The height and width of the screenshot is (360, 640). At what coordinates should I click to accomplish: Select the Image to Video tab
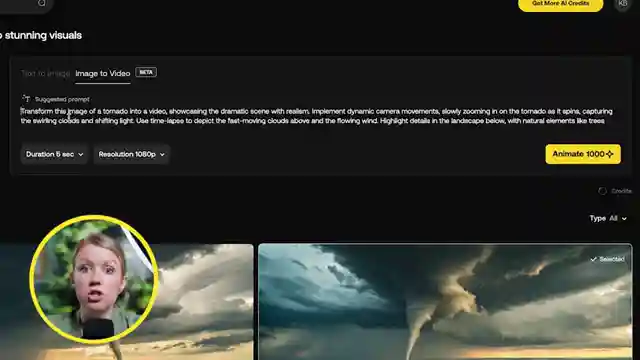point(103,73)
